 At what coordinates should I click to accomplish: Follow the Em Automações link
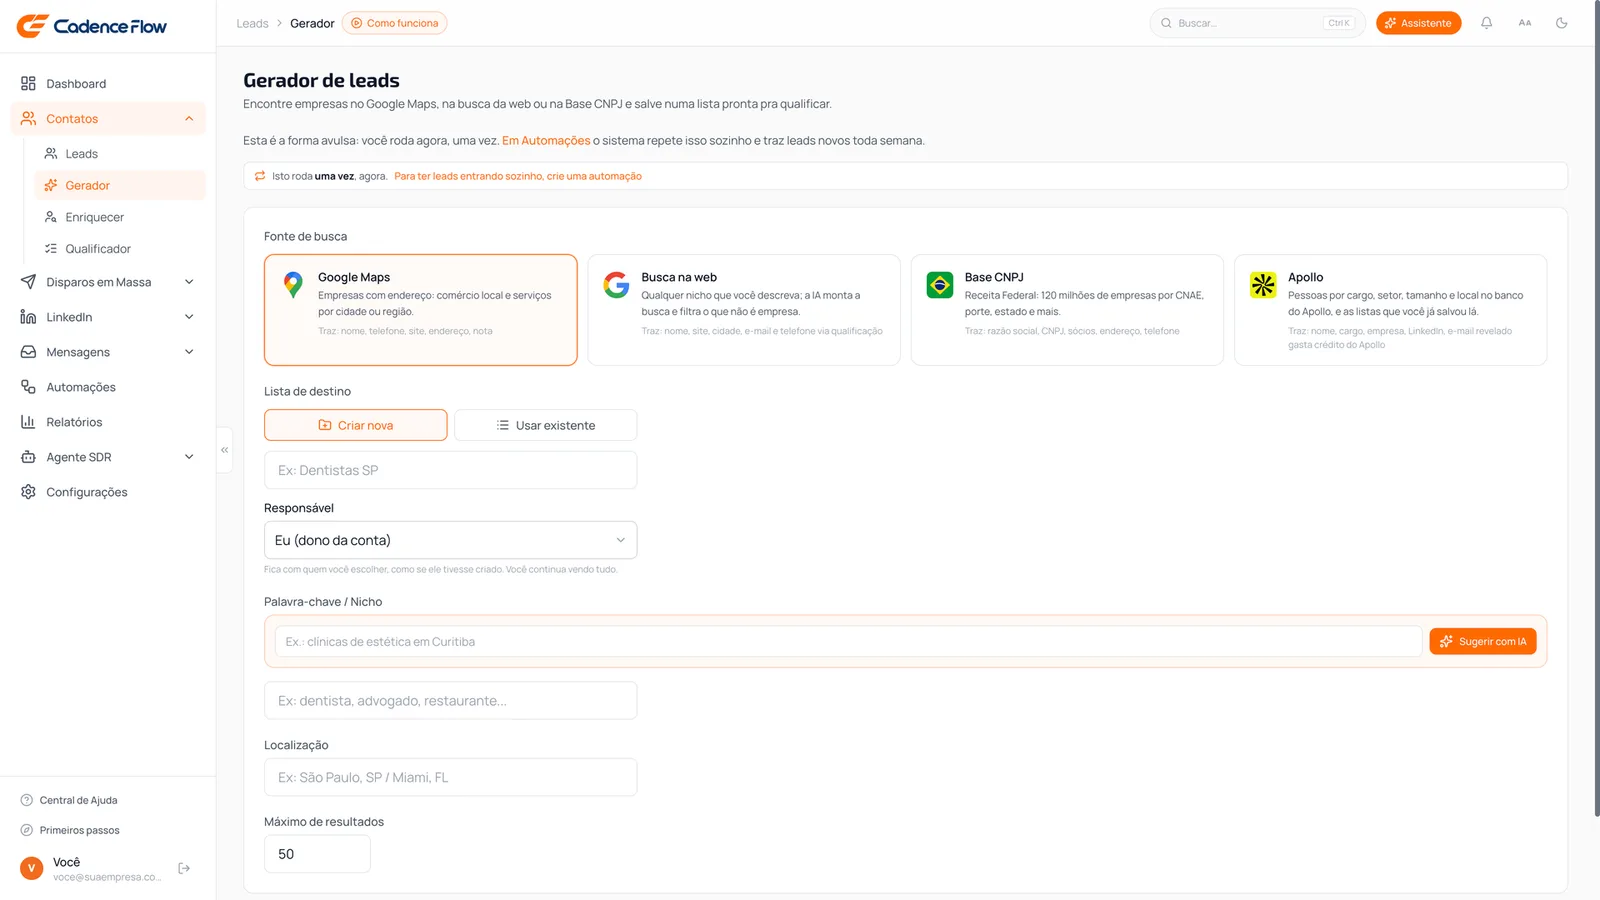pyautogui.click(x=546, y=141)
